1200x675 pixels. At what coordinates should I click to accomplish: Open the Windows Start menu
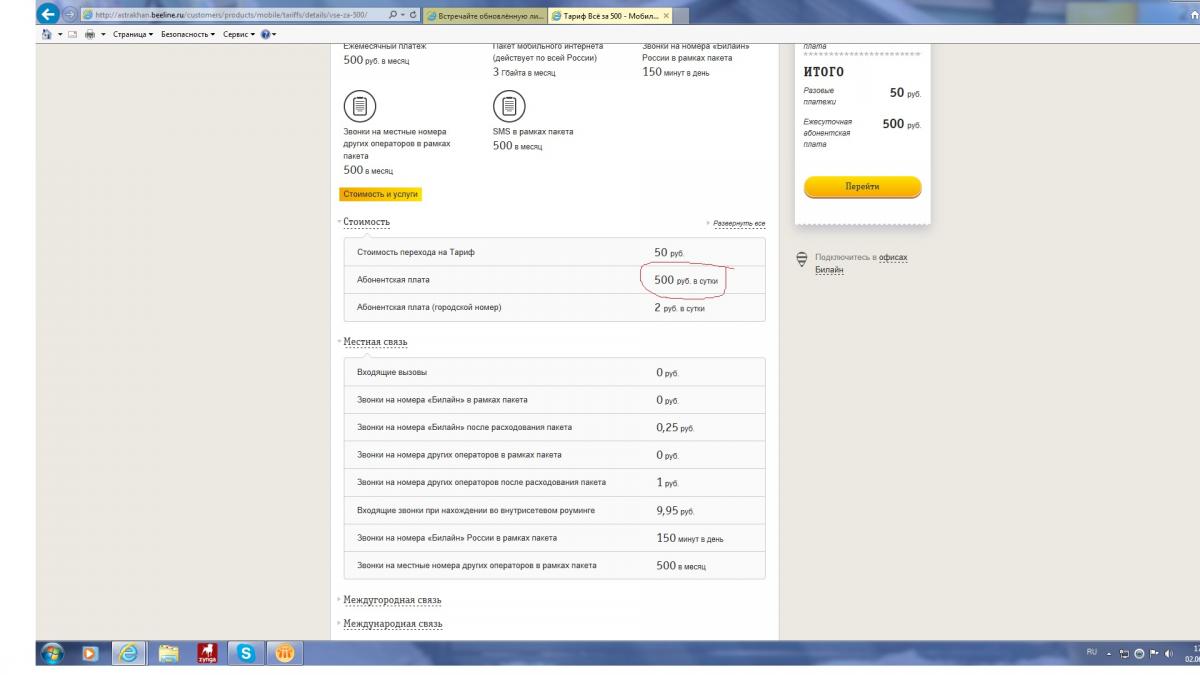click(x=52, y=653)
